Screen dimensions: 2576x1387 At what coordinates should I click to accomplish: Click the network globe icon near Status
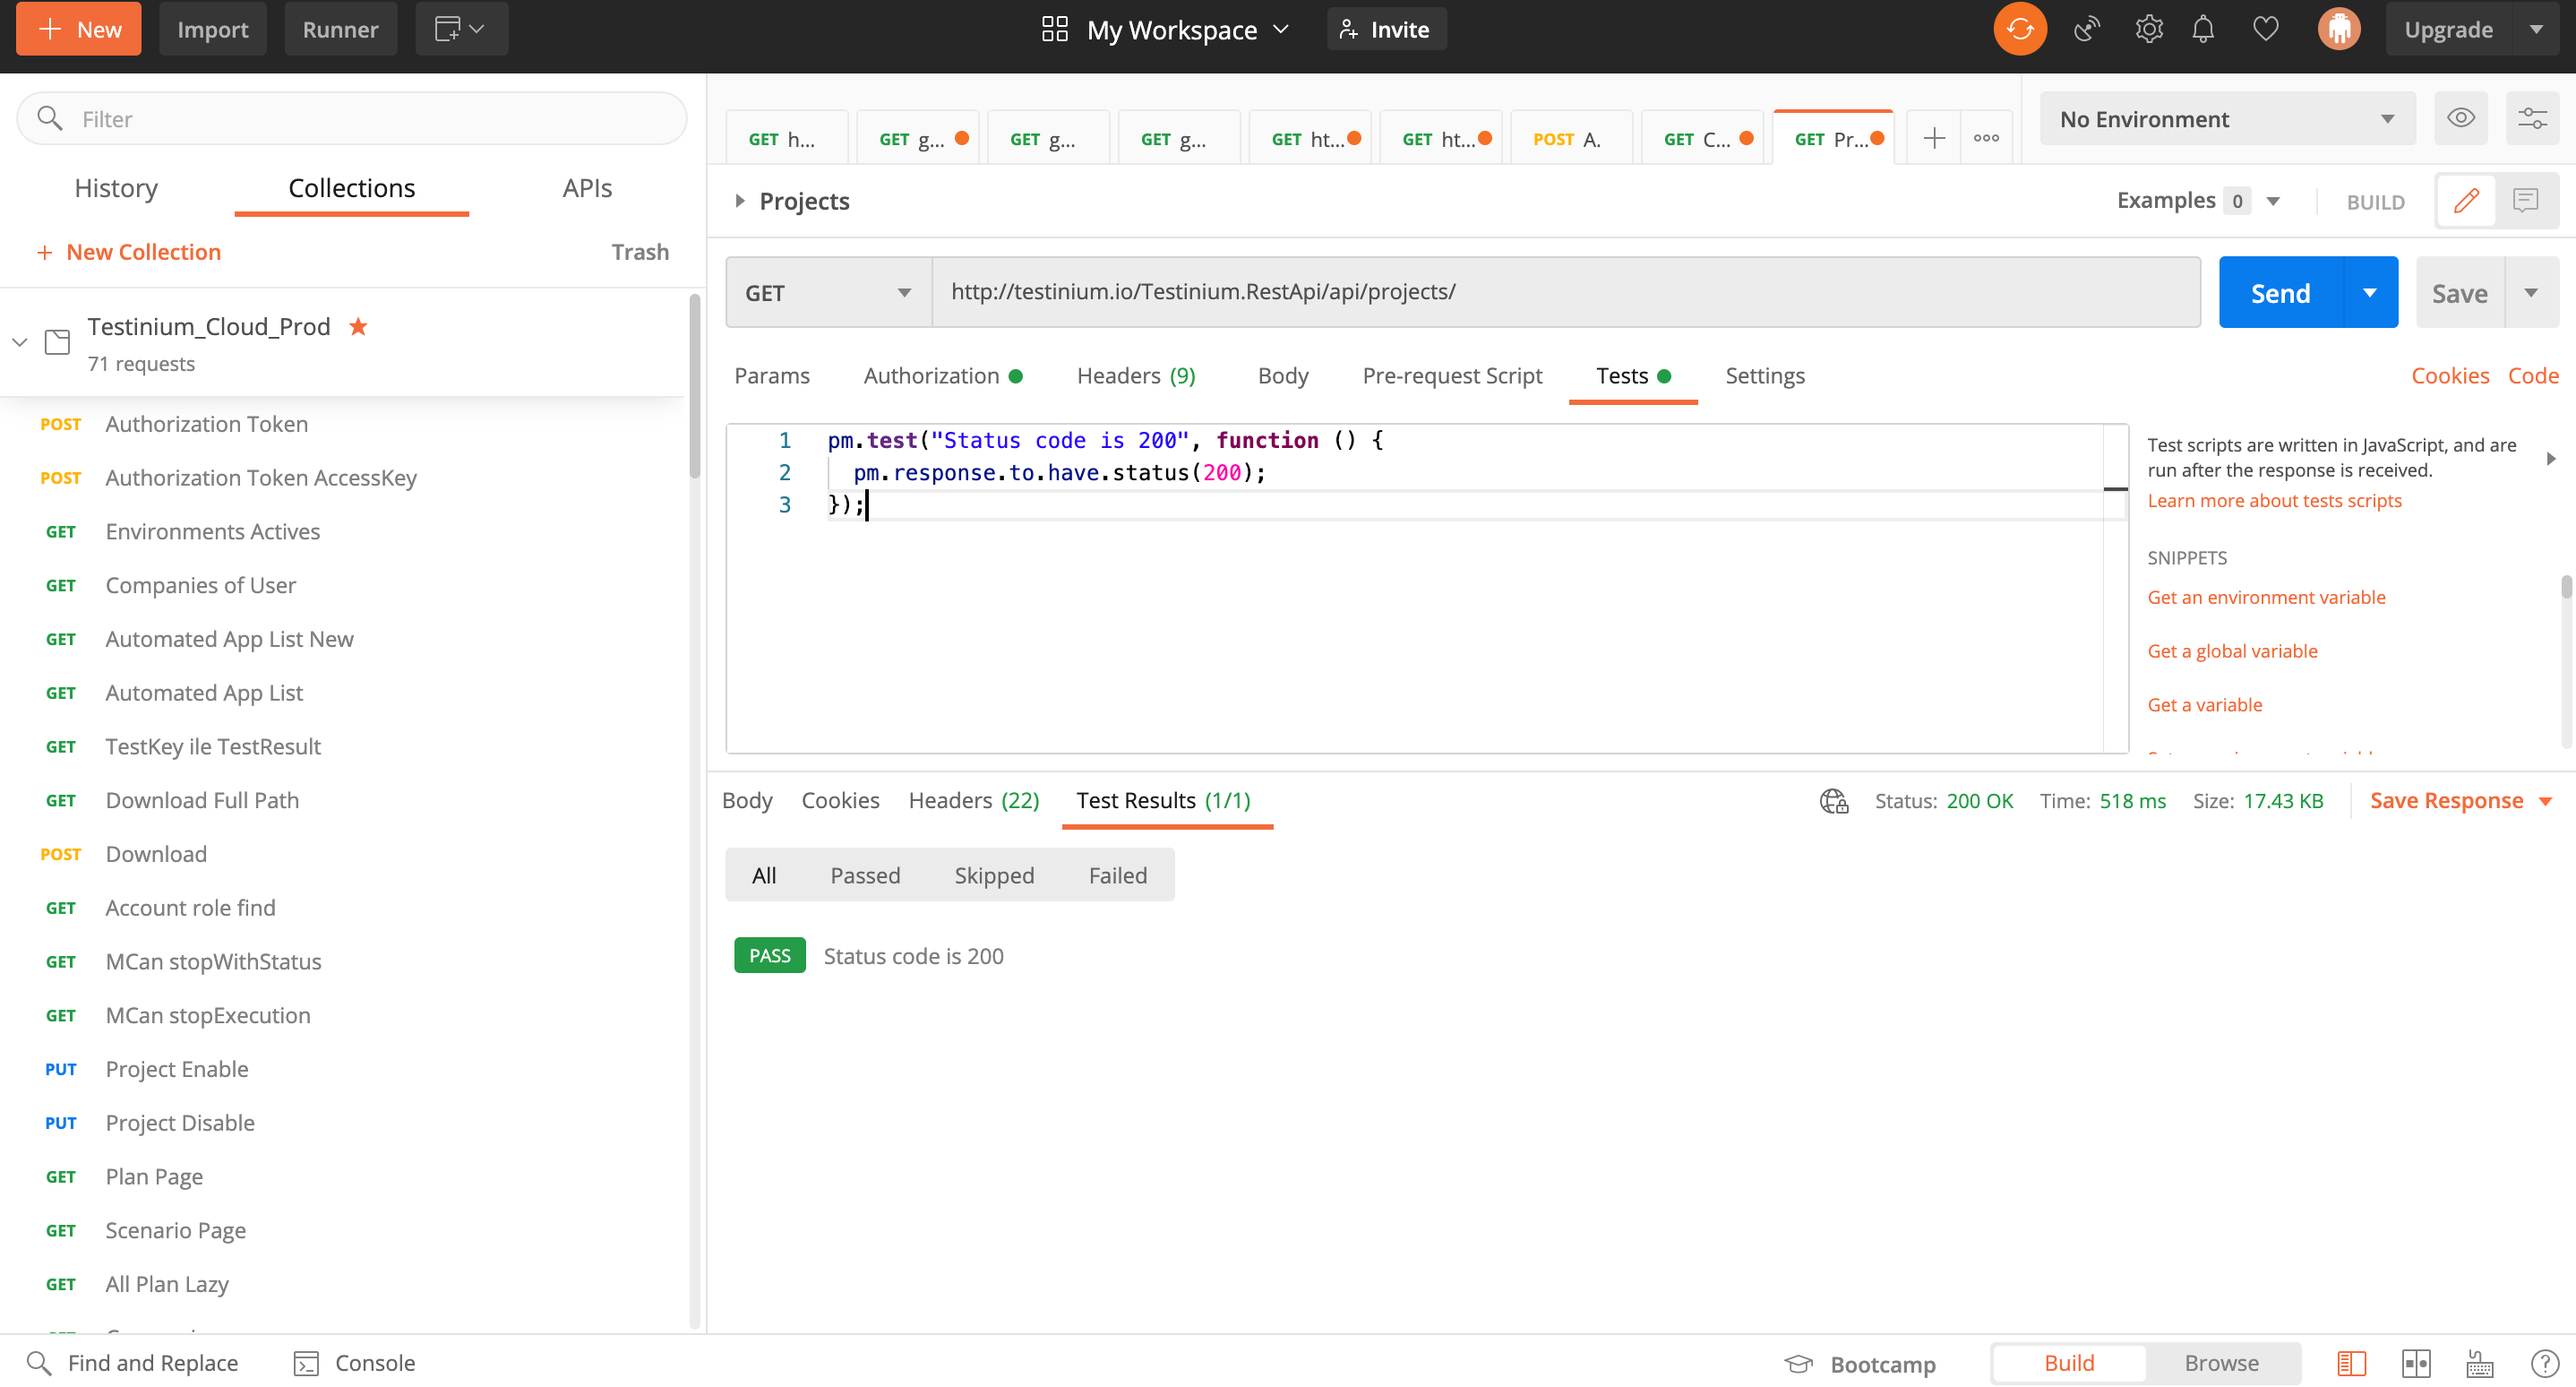(1833, 800)
